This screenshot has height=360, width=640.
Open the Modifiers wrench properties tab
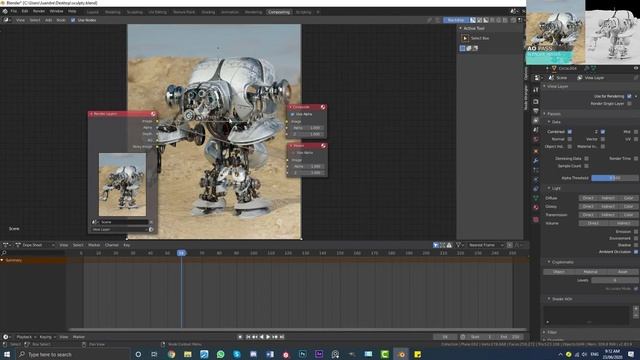tap(536, 160)
